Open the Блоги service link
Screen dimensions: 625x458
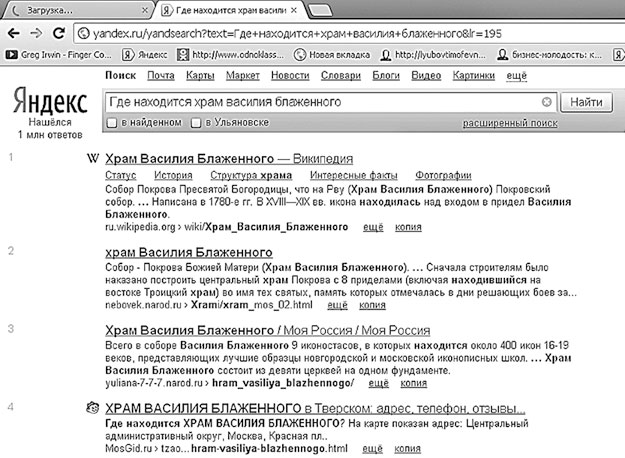point(386,76)
